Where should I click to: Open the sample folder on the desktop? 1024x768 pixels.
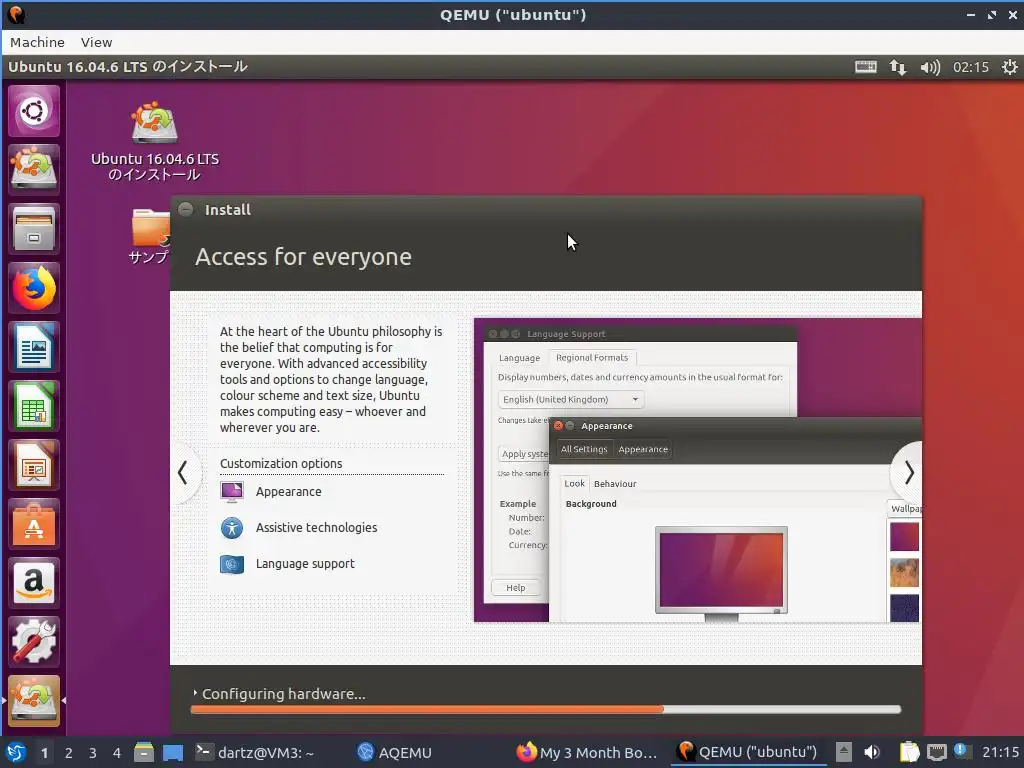point(150,235)
